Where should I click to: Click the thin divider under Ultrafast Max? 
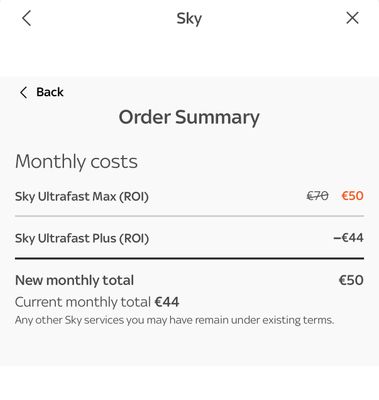coord(189,216)
